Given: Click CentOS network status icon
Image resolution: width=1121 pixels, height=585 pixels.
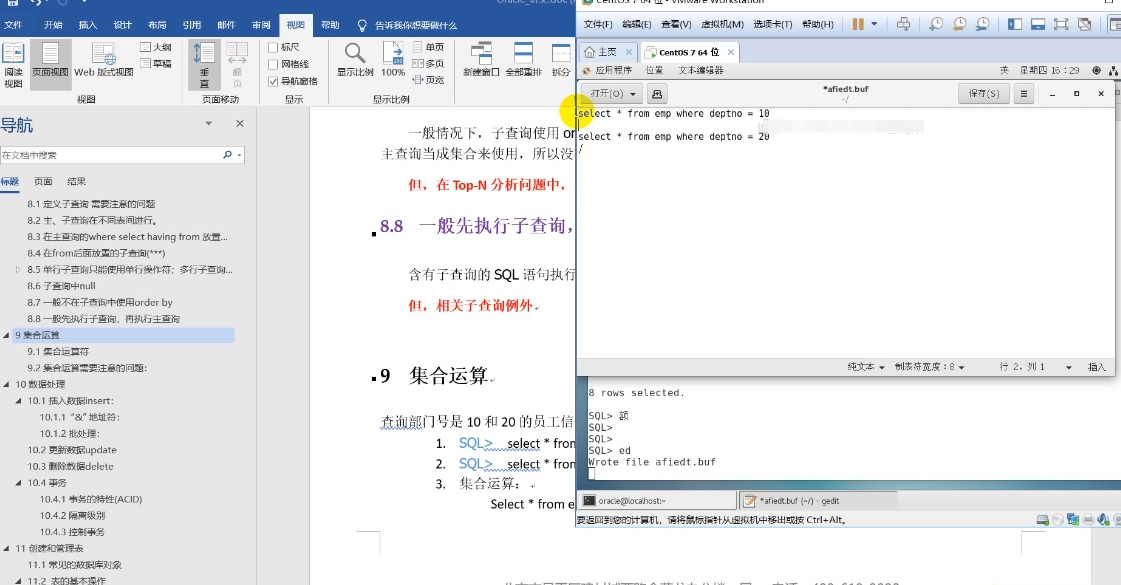Looking at the screenshot, I should (1112, 70).
